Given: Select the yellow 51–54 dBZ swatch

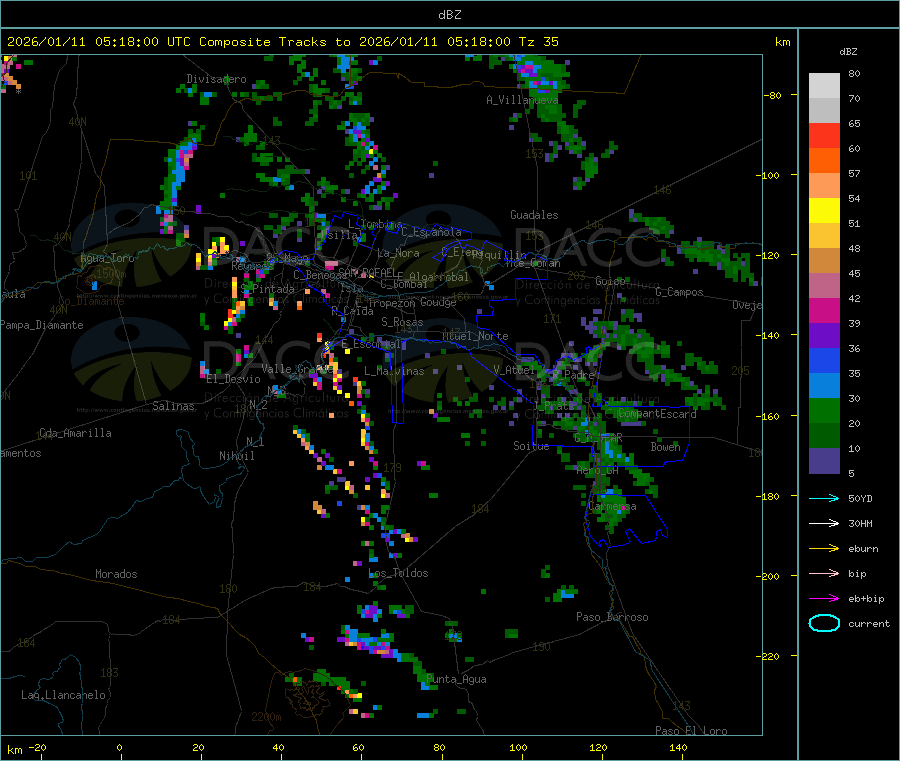Looking at the screenshot, I should click(x=824, y=211).
